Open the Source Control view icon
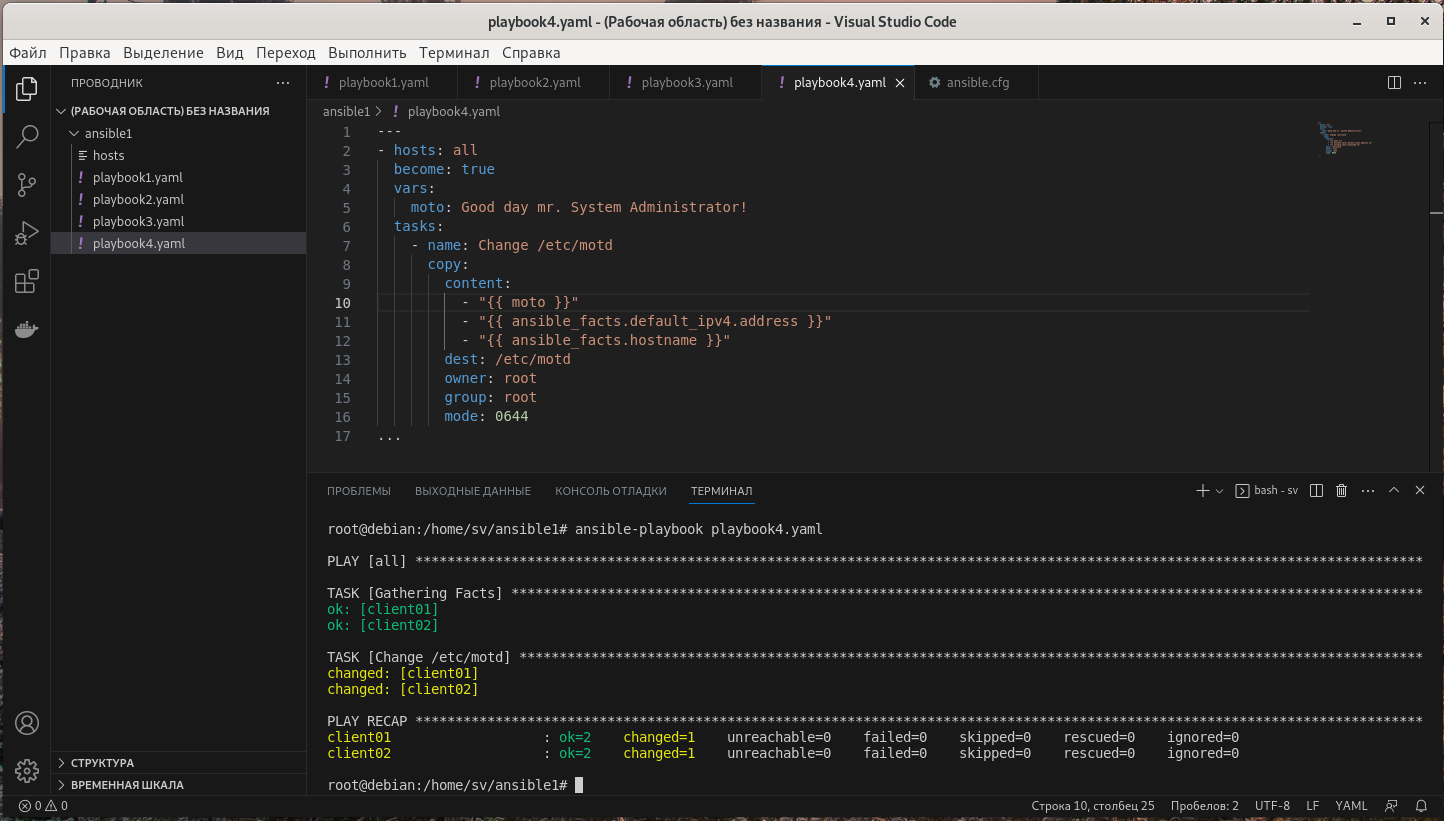The height and width of the screenshot is (821, 1444). (27, 185)
